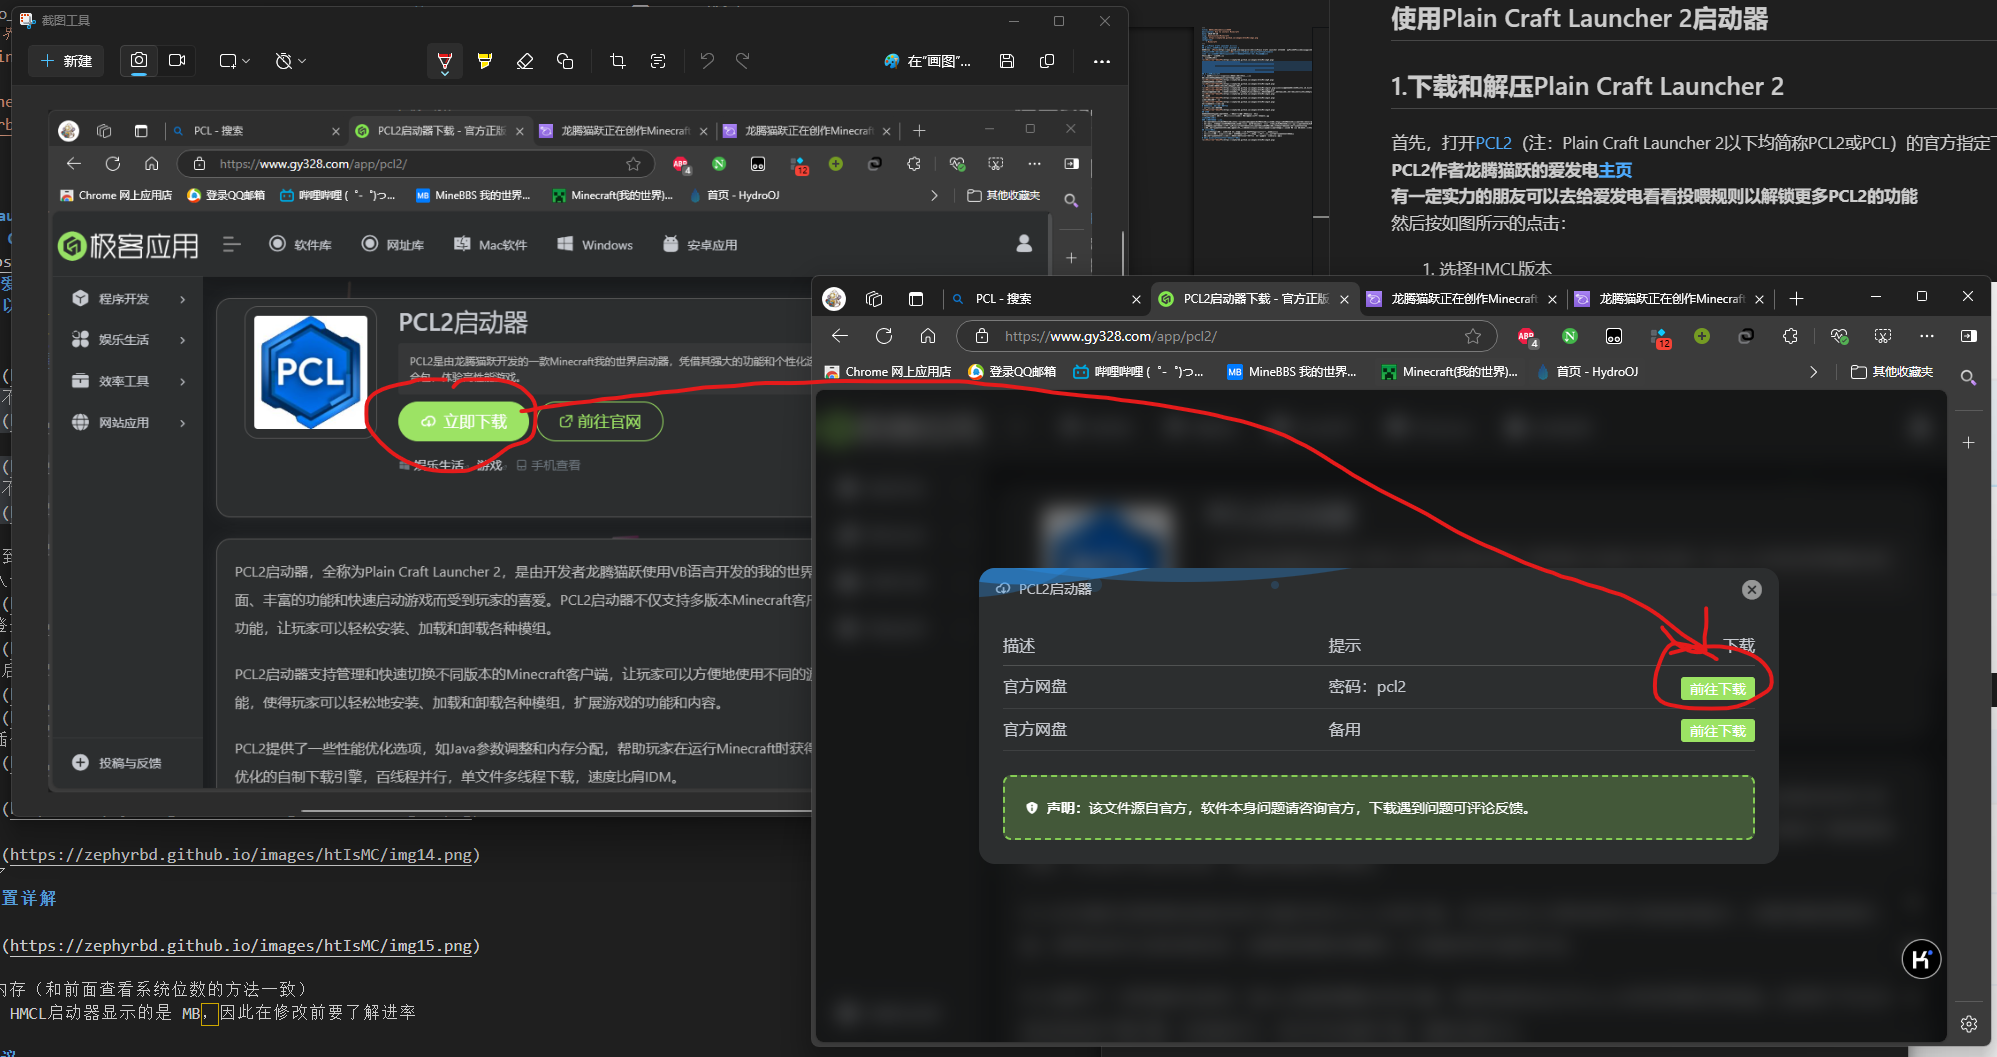Click the image crop tool
Viewport: 1997px width, 1057px height.
[x=618, y=62]
